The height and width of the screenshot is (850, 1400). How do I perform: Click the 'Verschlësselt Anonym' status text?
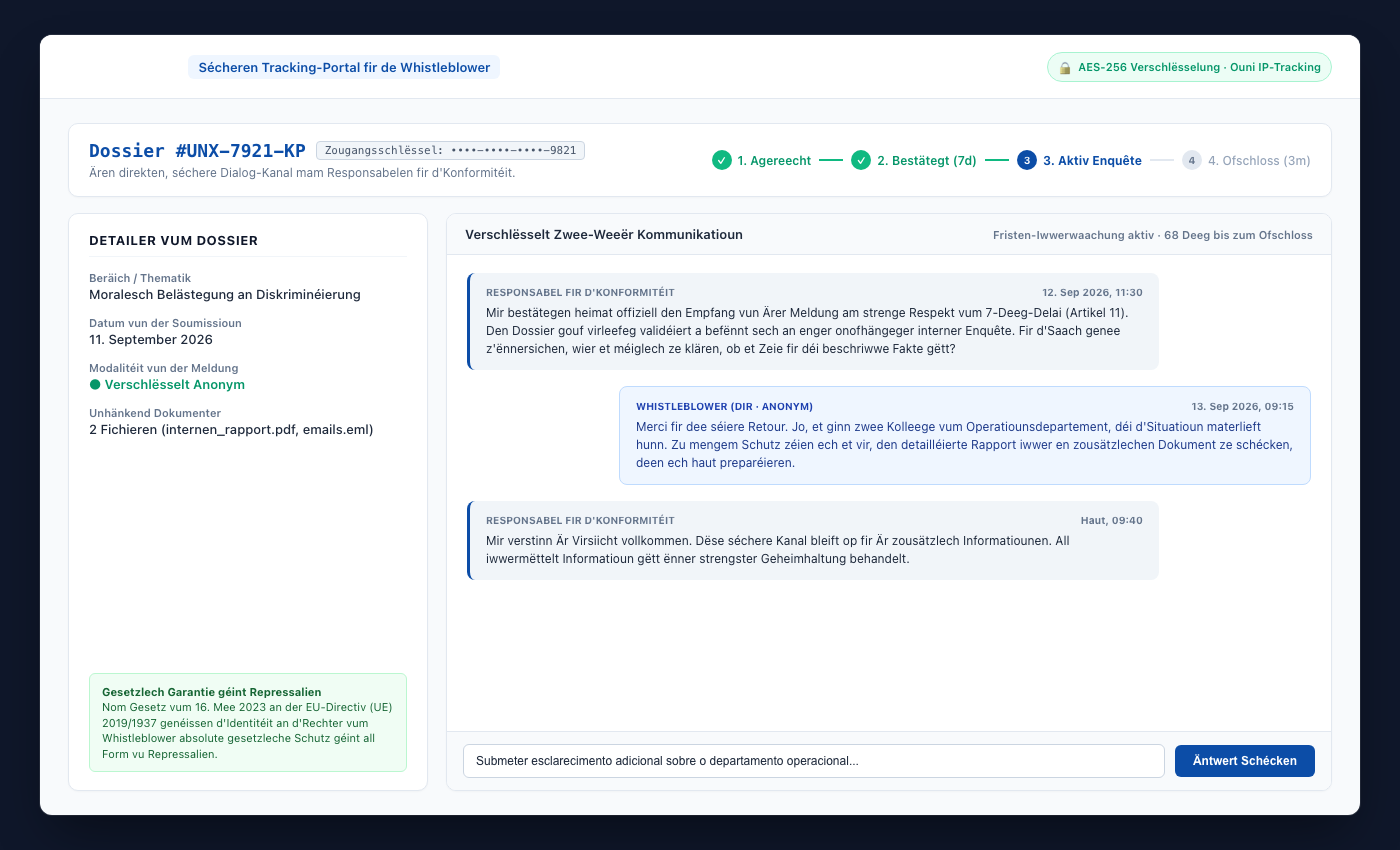click(175, 384)
